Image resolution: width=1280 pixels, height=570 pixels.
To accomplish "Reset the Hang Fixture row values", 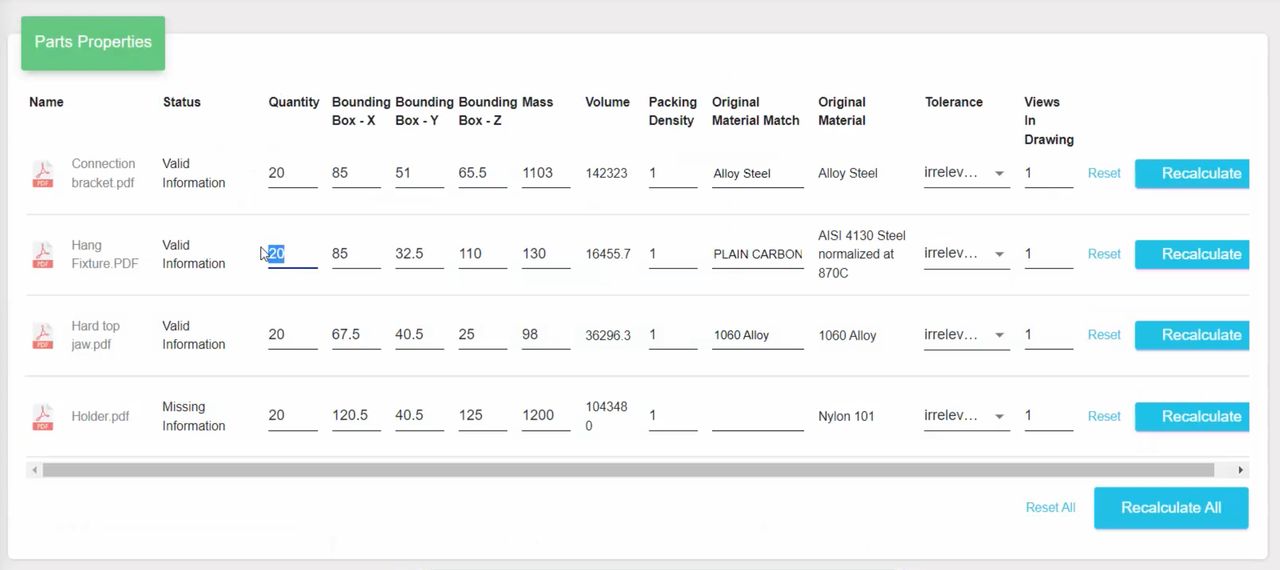I will click(1104, 254).
